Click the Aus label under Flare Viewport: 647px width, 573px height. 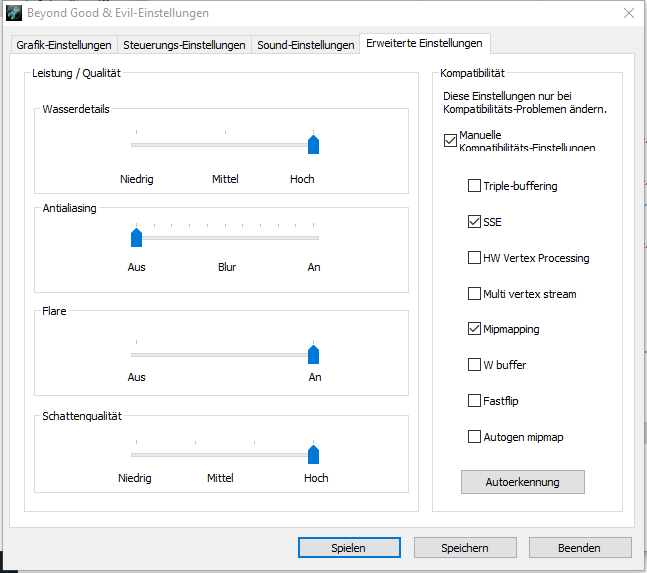point(137,377)
